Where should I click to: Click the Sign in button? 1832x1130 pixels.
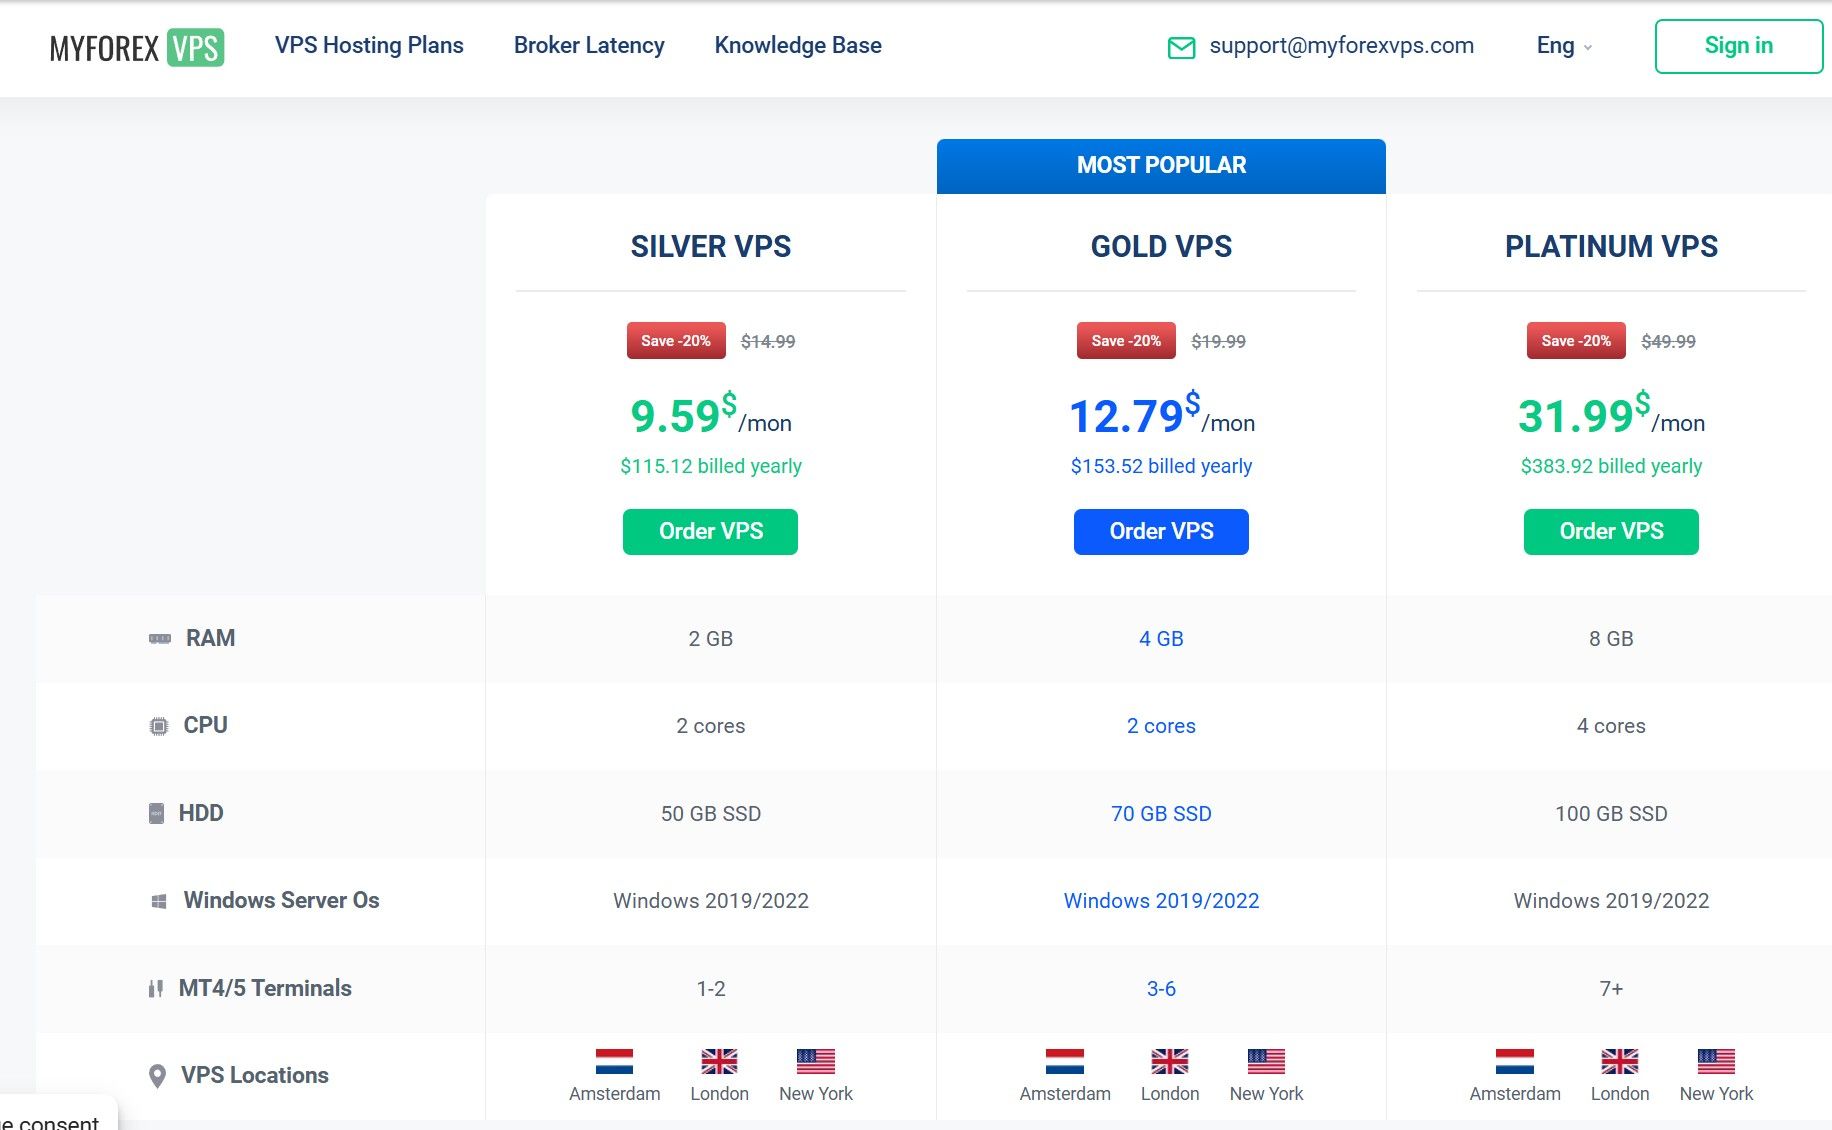[x=1738, y=46]
